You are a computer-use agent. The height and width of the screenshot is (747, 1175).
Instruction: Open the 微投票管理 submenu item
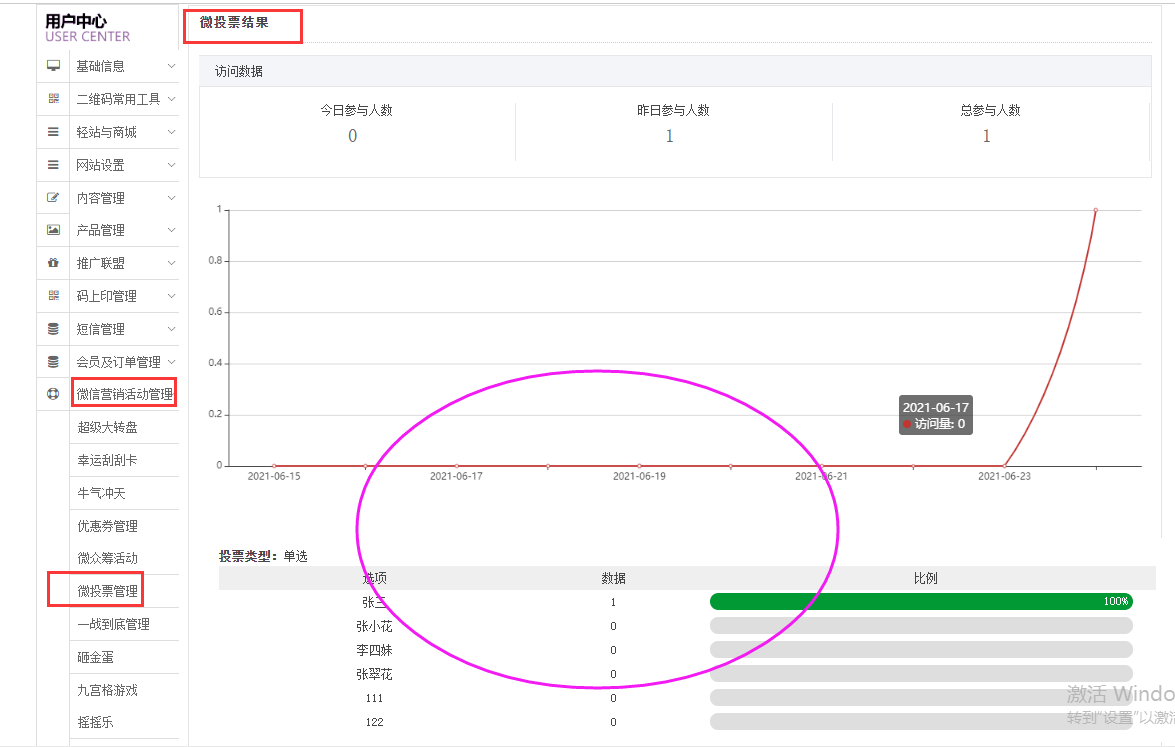pos(108,591)
